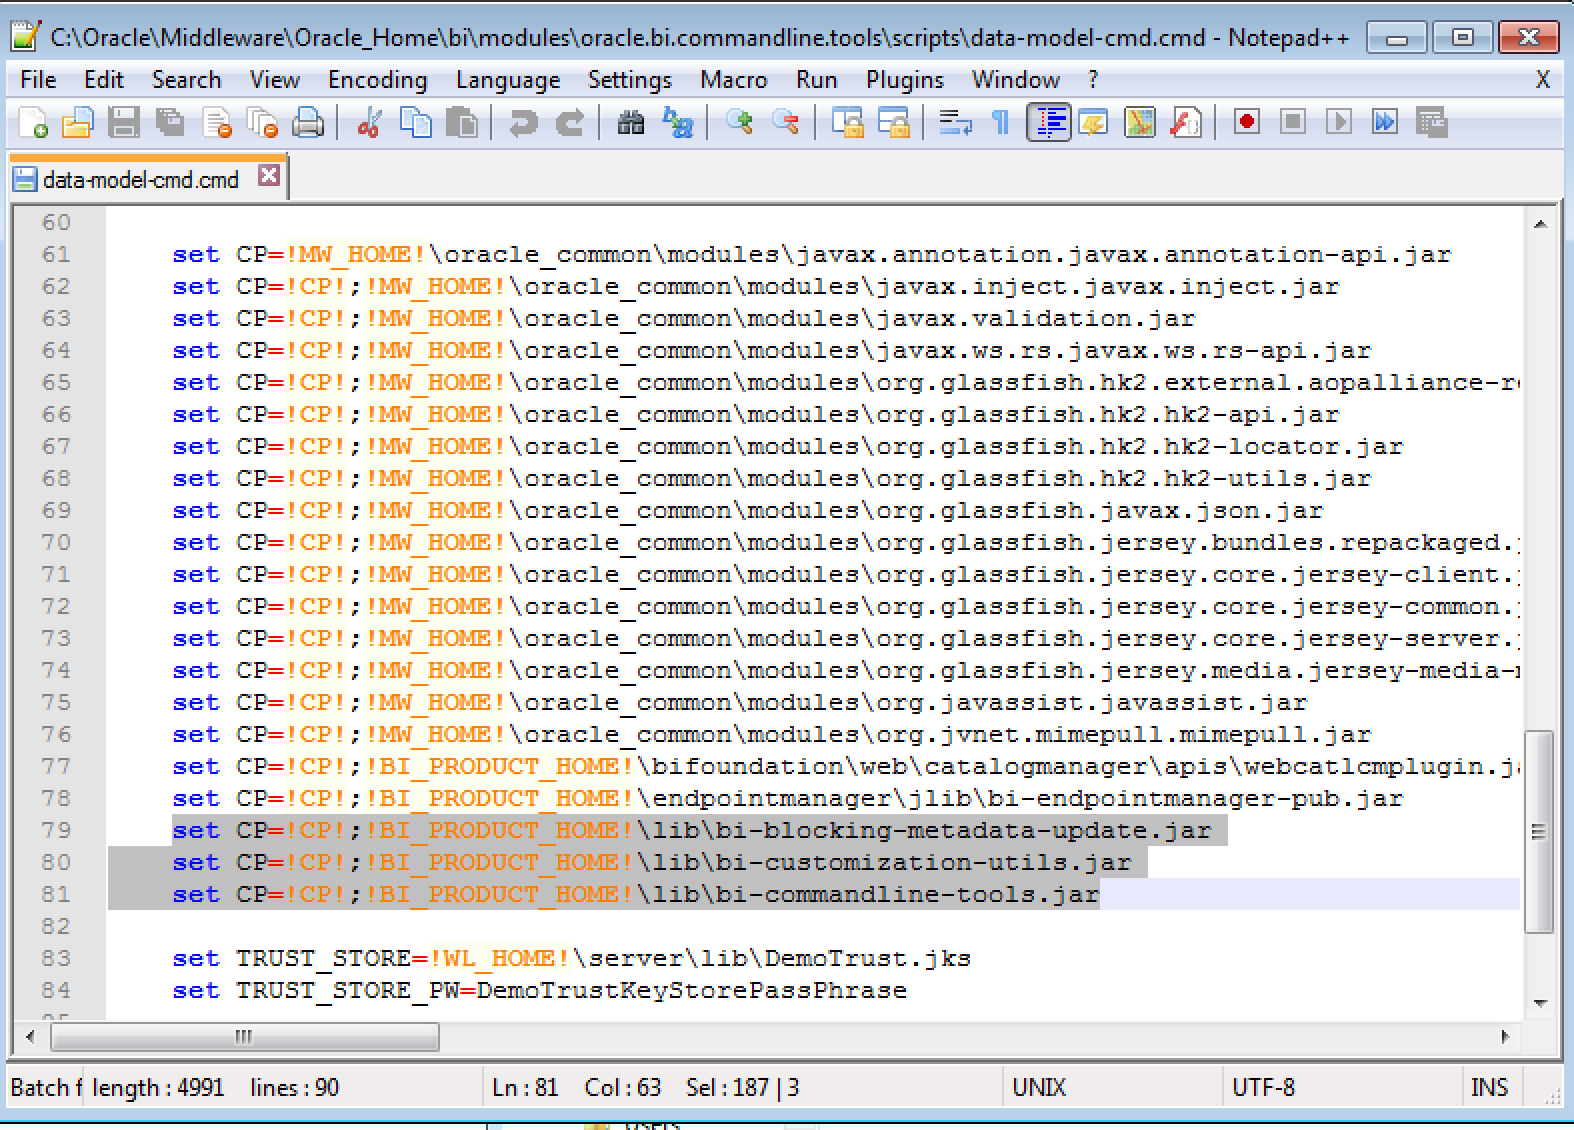Open the Run menu
Viewport: 1574px width, 1130px height.
[817, 80]
